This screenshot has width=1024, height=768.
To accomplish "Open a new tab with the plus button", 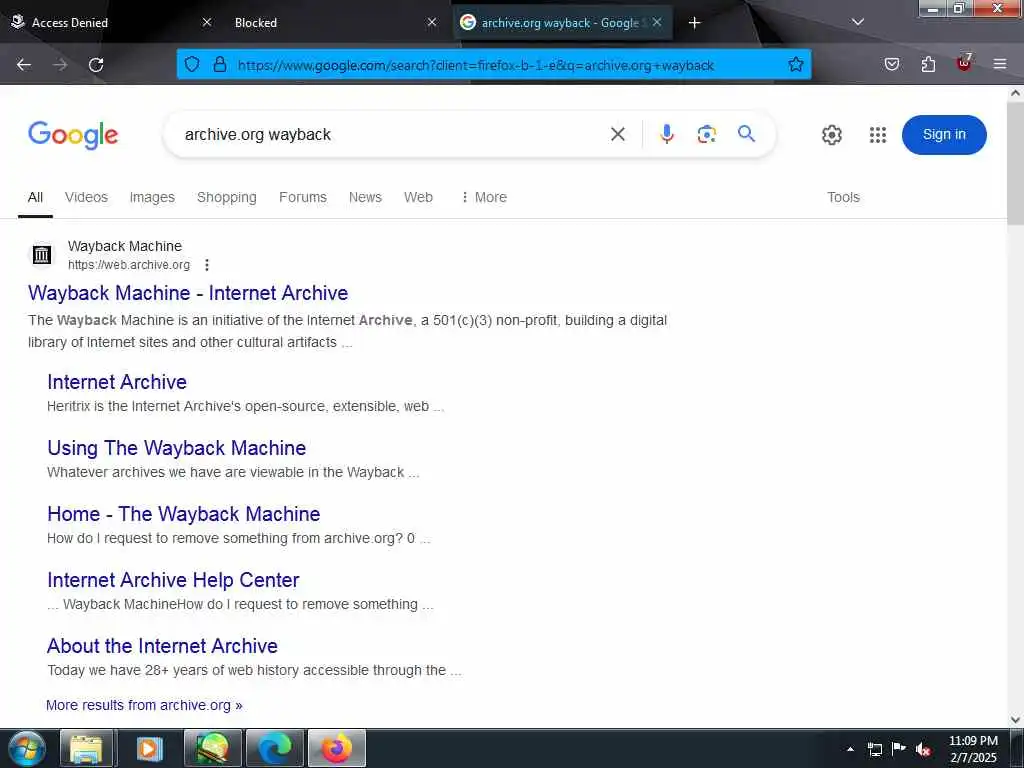I will (x=694, y=23).
